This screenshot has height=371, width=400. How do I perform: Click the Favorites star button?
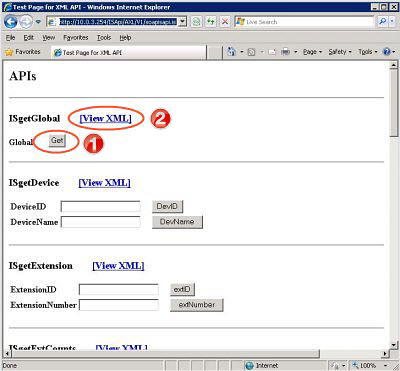click(x=23, y=52)
